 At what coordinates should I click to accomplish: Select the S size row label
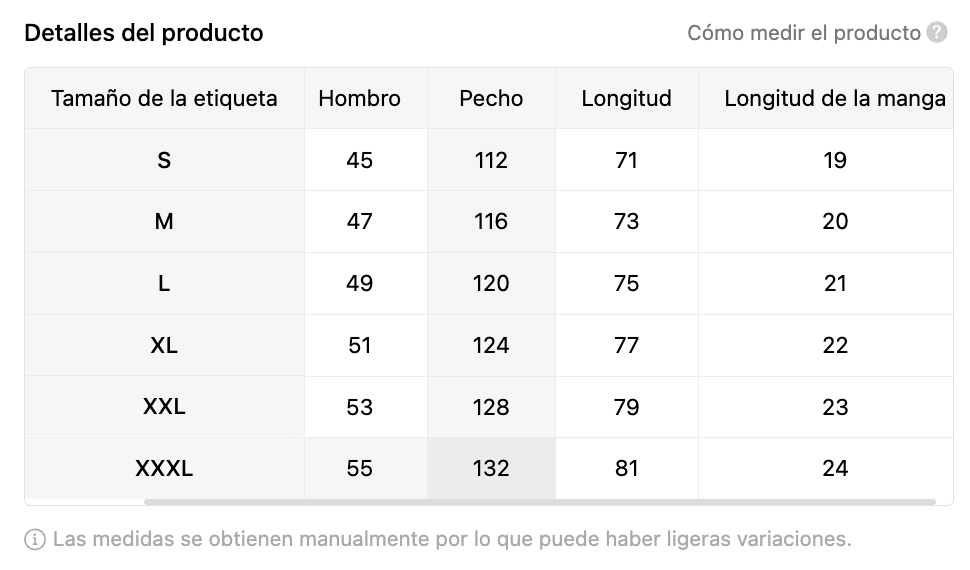click(164, 160)
